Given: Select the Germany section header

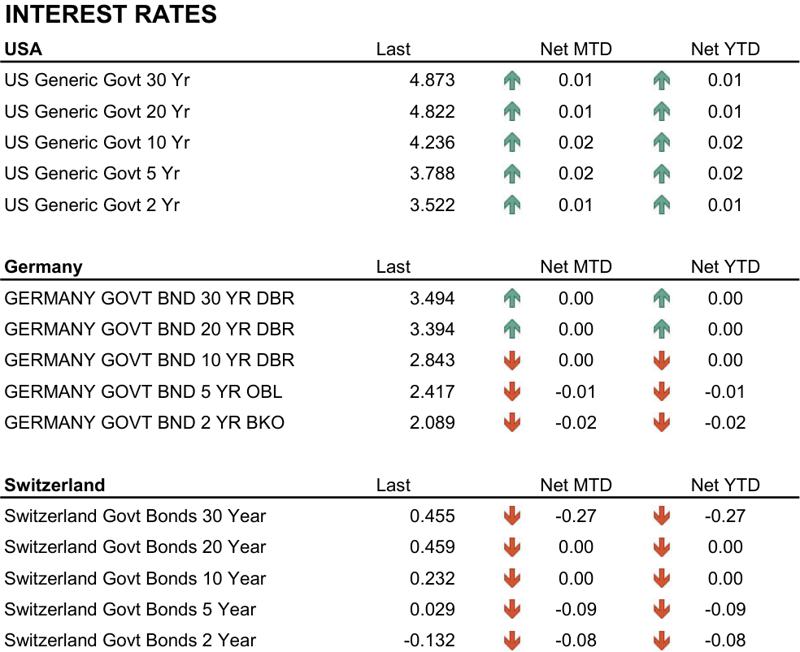Looking at the screenshot, I should click(x=43, y=267).
